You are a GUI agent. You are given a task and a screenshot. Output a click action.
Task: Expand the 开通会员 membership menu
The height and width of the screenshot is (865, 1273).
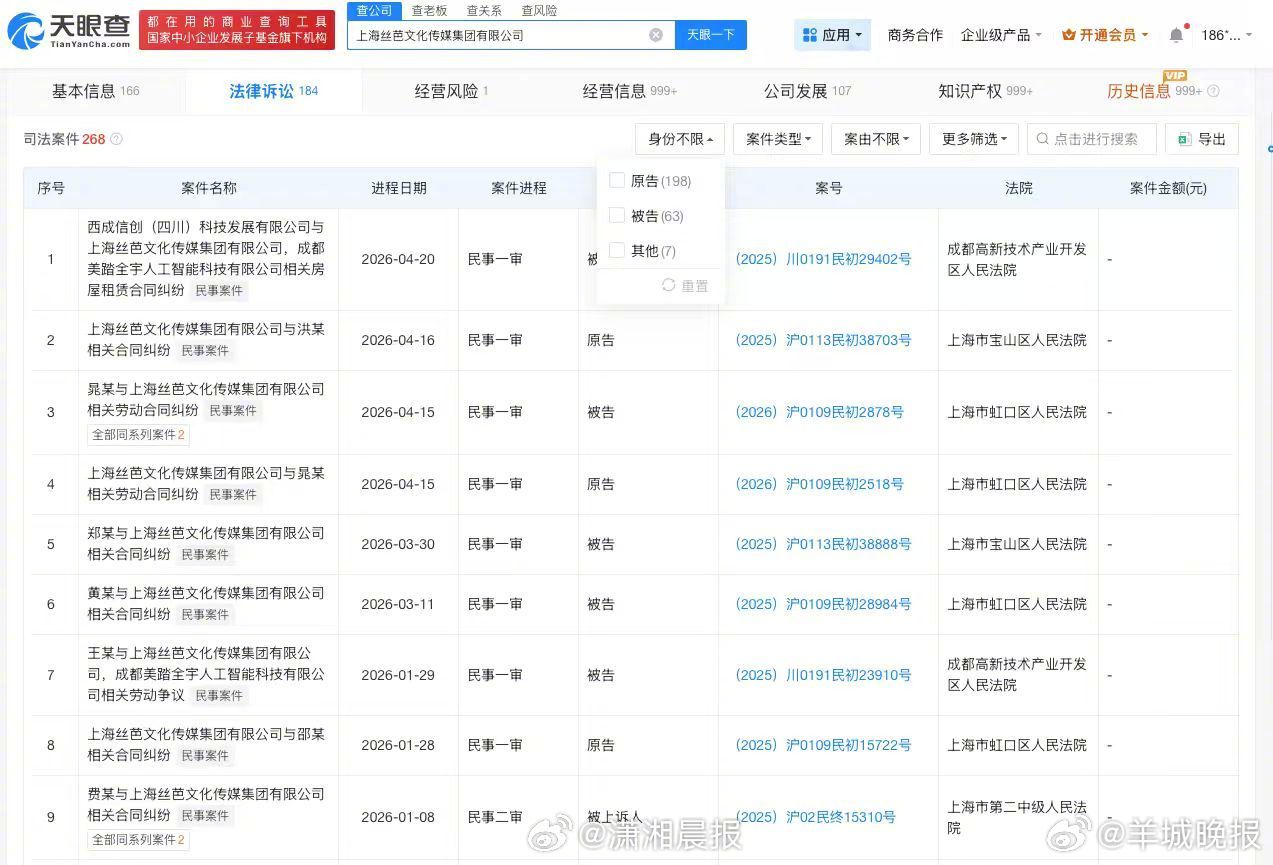1105,35
